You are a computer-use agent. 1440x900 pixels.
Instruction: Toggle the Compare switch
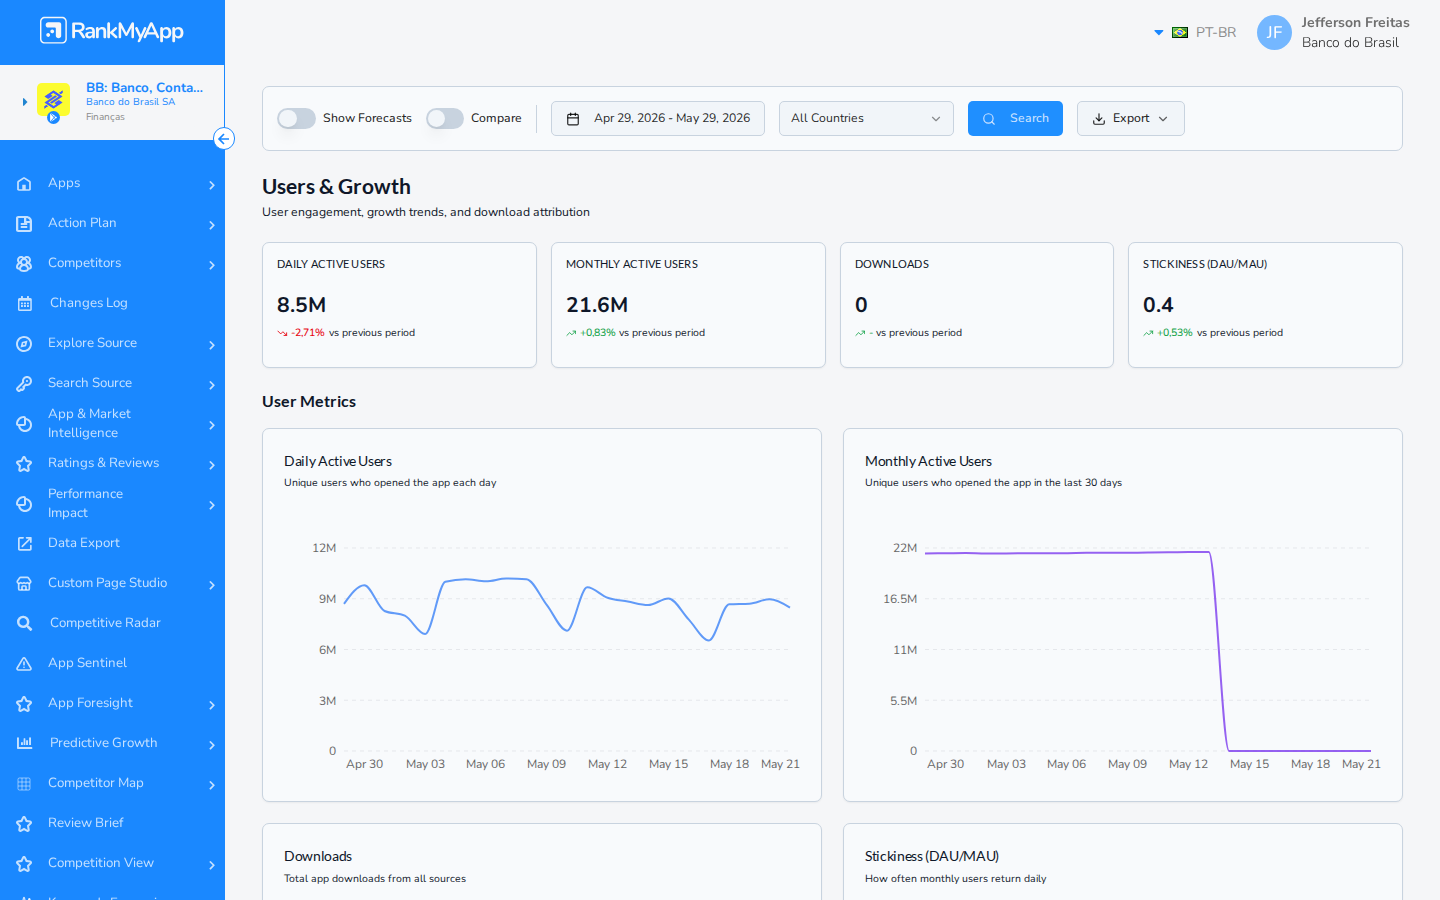(445, 118)
